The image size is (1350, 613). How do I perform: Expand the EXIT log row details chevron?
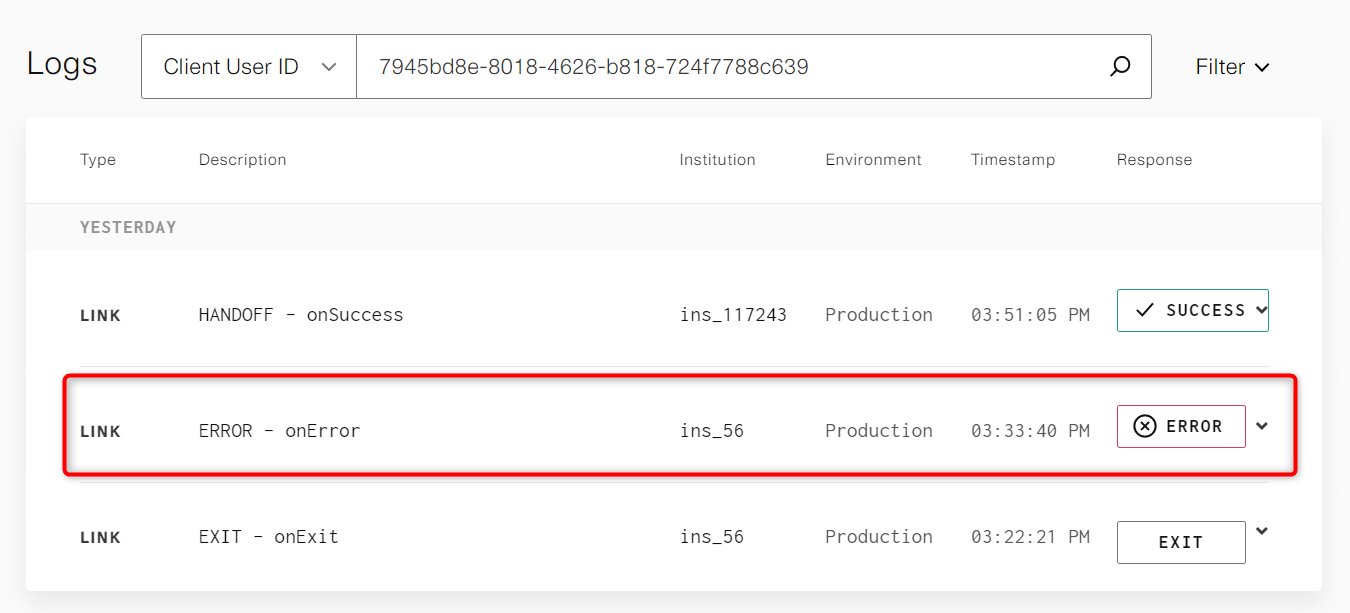[x=1262, y=531]
